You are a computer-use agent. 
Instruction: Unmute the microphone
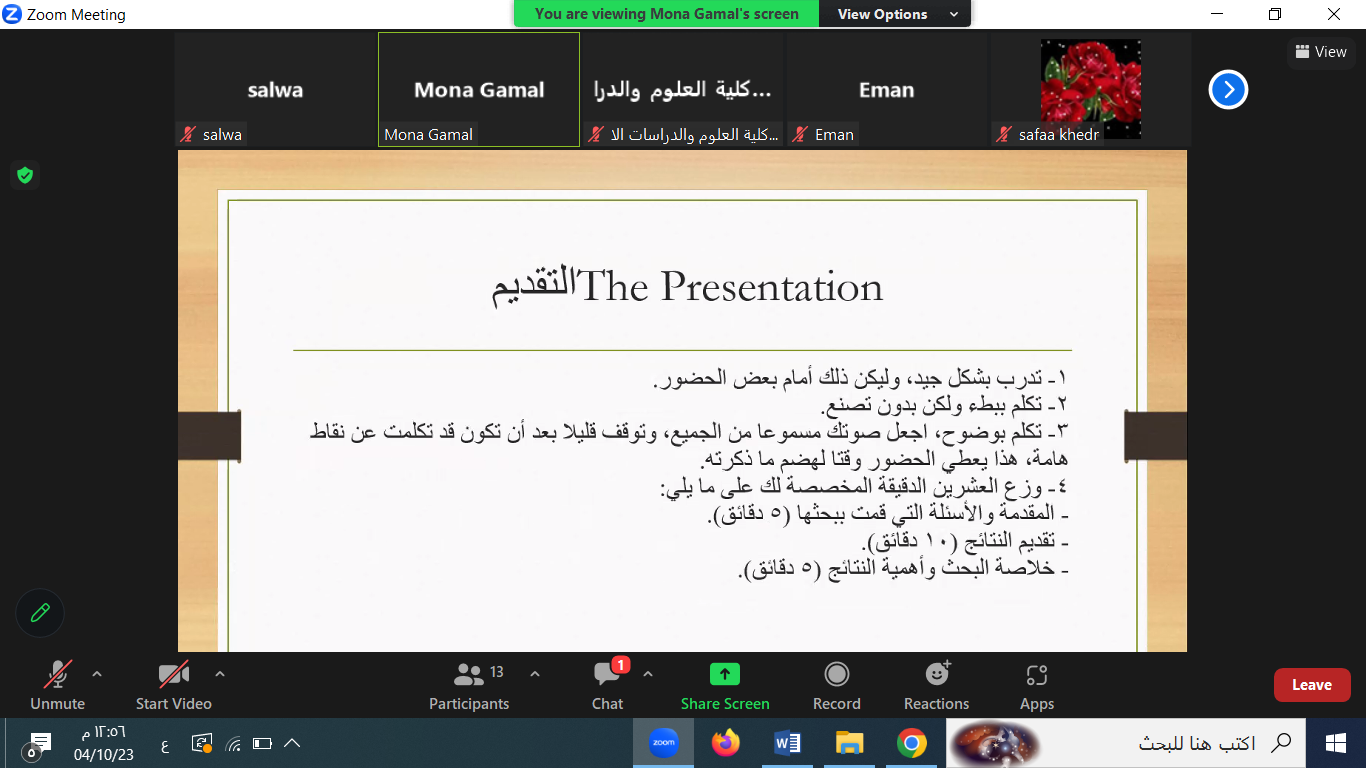coord(58,686)
